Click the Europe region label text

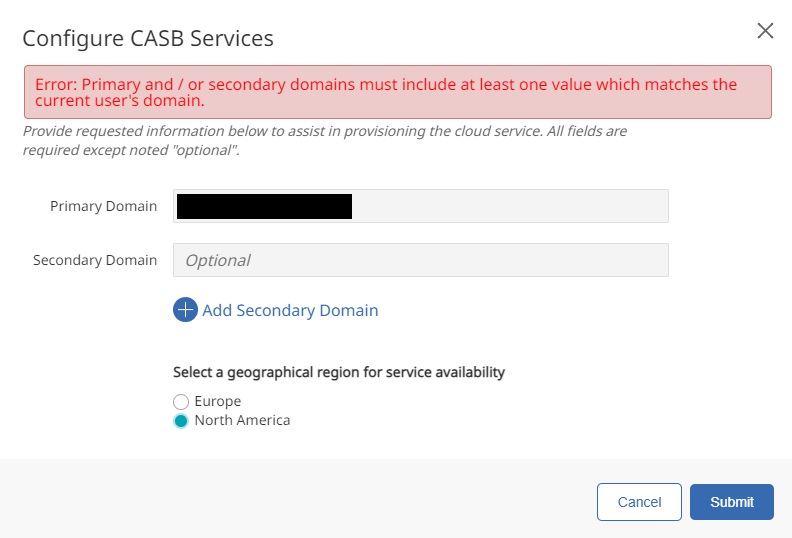point(217,401)
